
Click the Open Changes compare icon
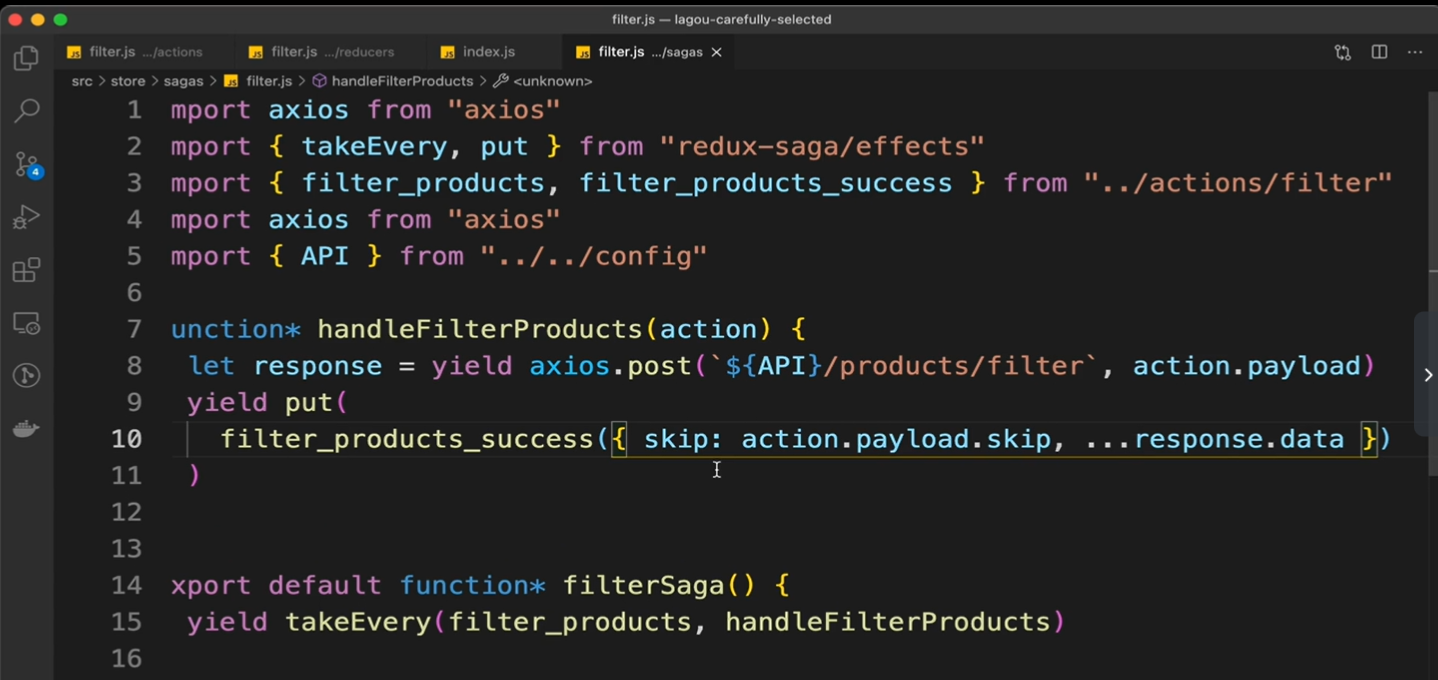(x=1342, y=52)
